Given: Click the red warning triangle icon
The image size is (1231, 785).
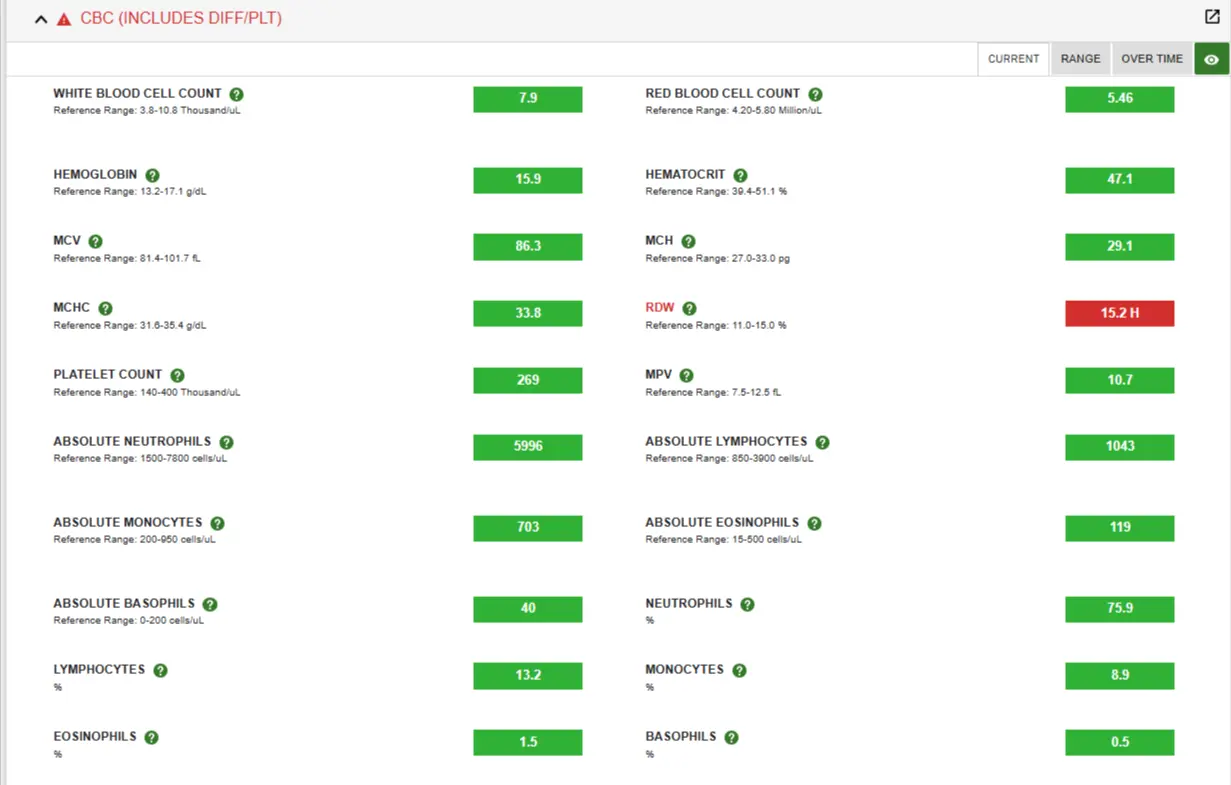Looking at the screenshot, I should [x=64, y=19].
